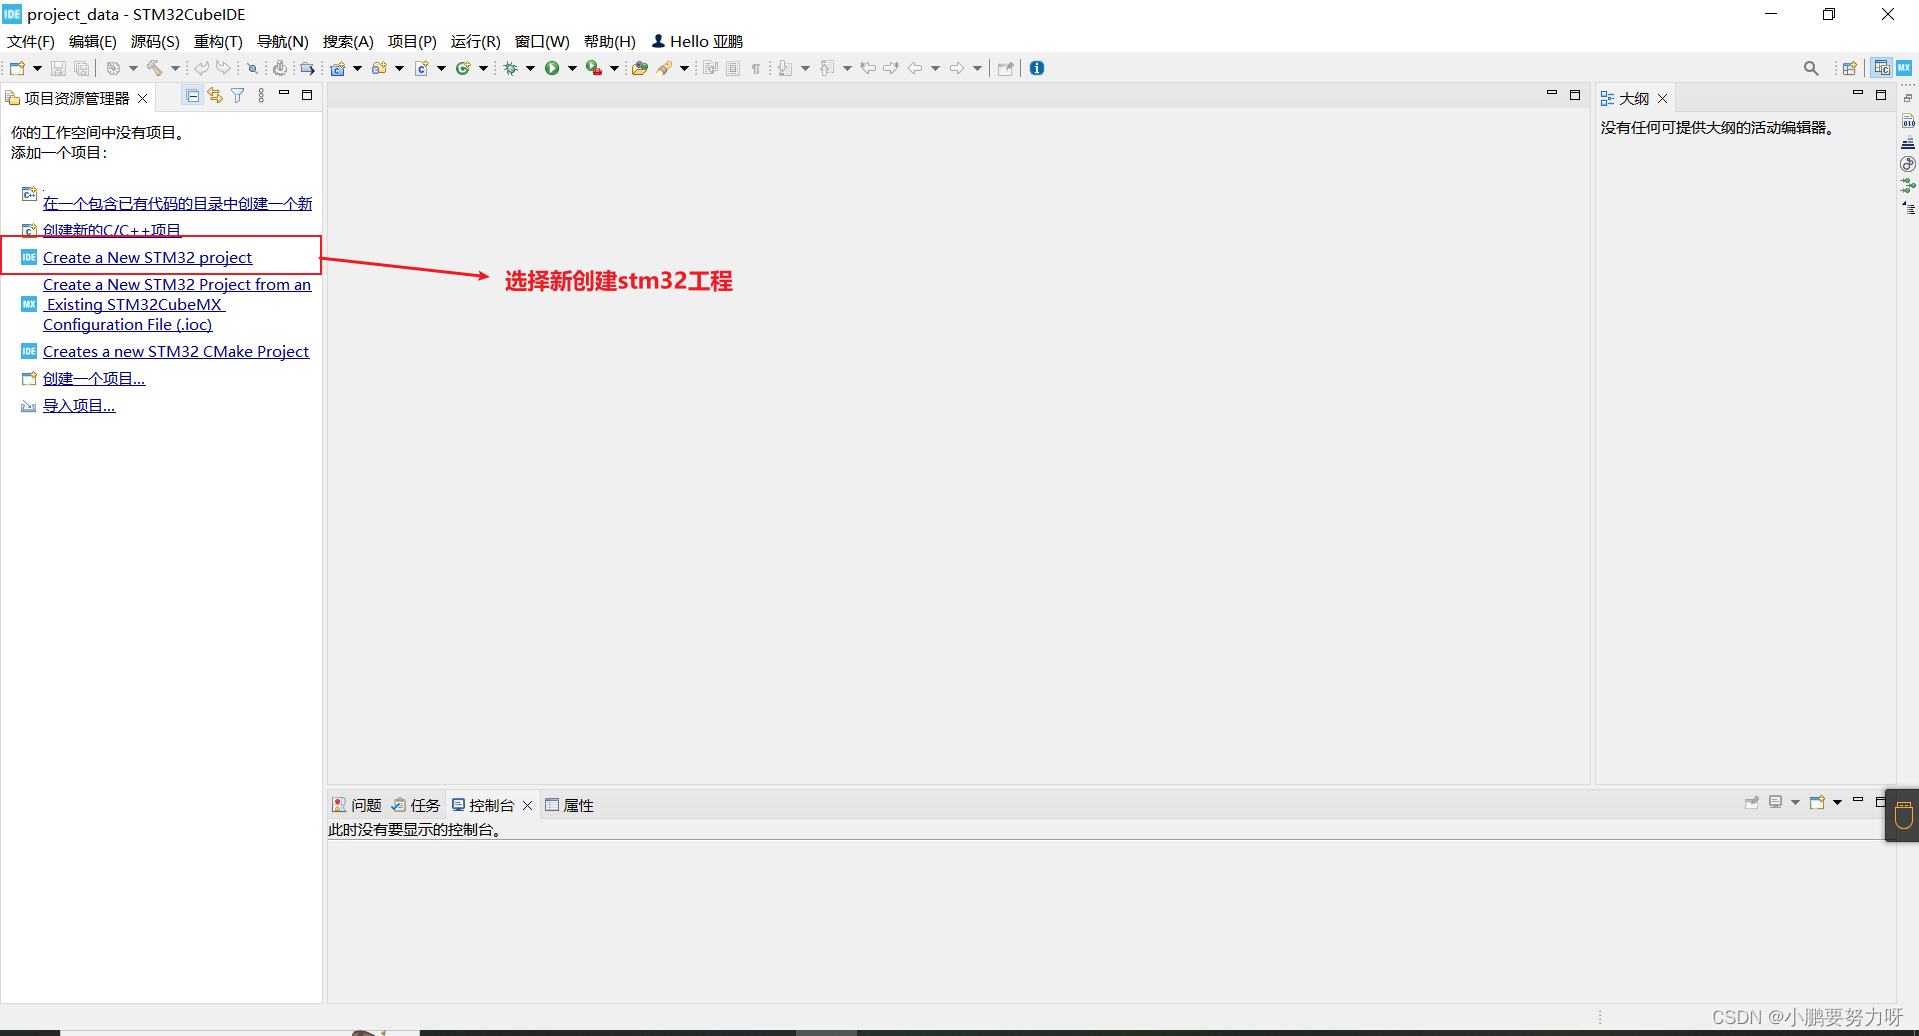This screenshot has height=1036, width=1919.
Task: Click the Save All toolbar icon
Action: coord(82,68)
